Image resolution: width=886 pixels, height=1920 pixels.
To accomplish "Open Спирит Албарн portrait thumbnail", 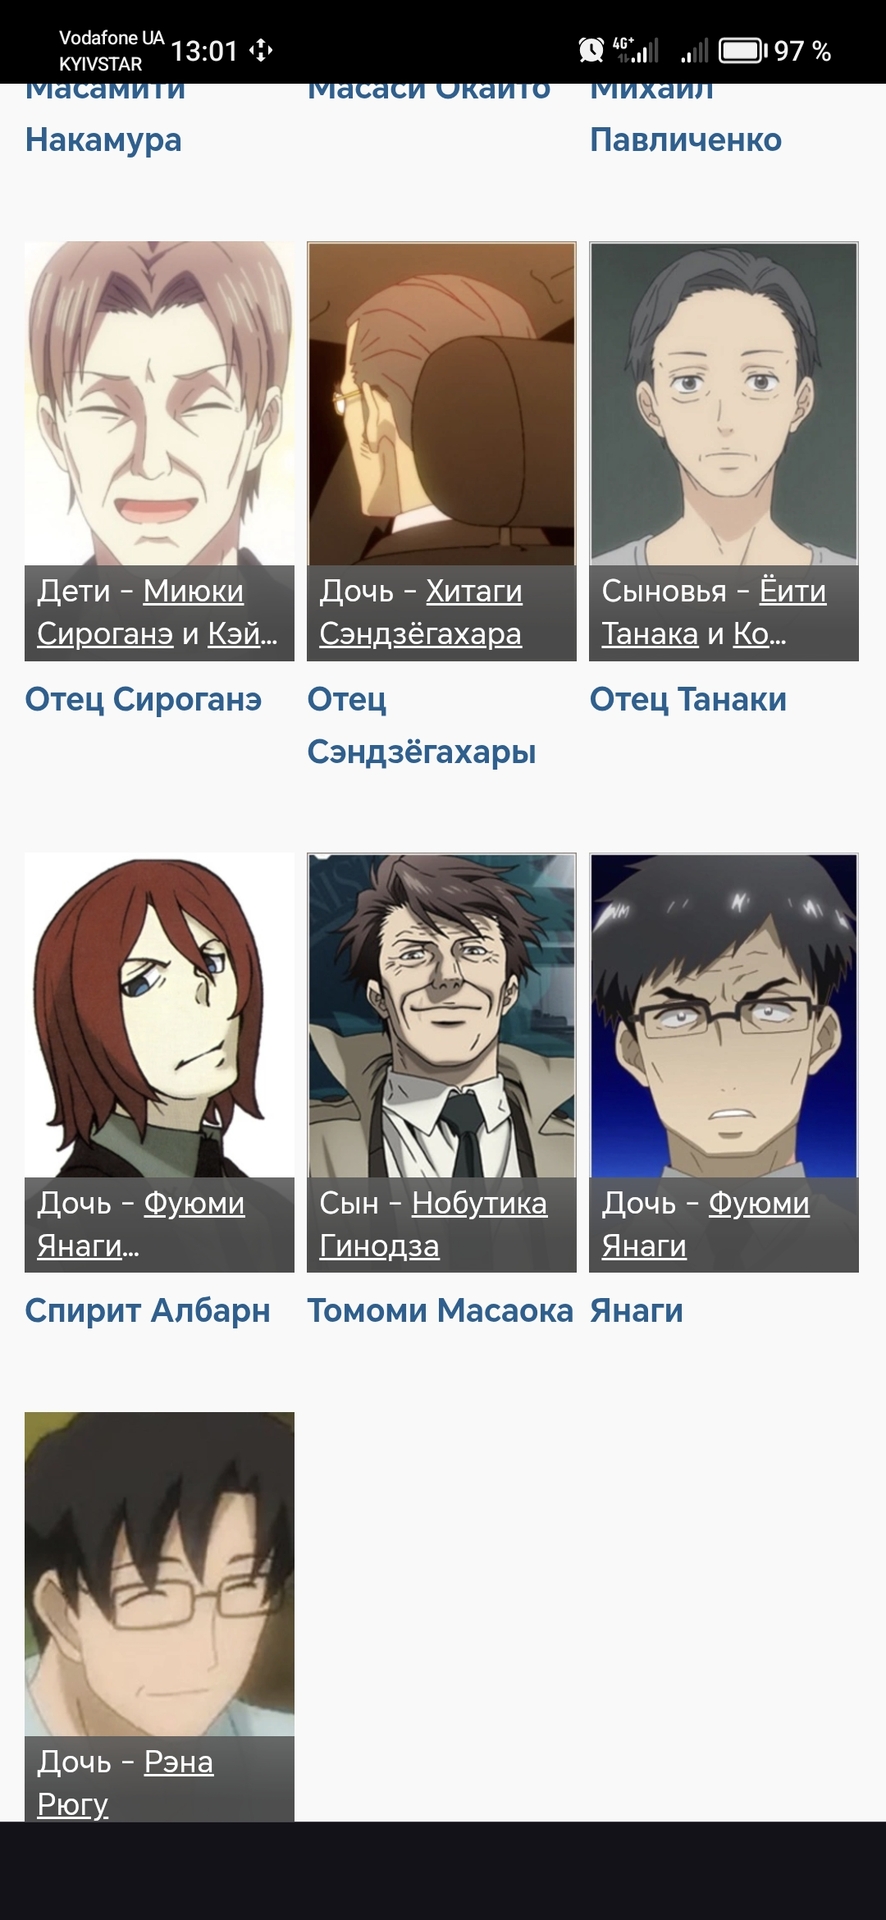I will (159, 1015).
